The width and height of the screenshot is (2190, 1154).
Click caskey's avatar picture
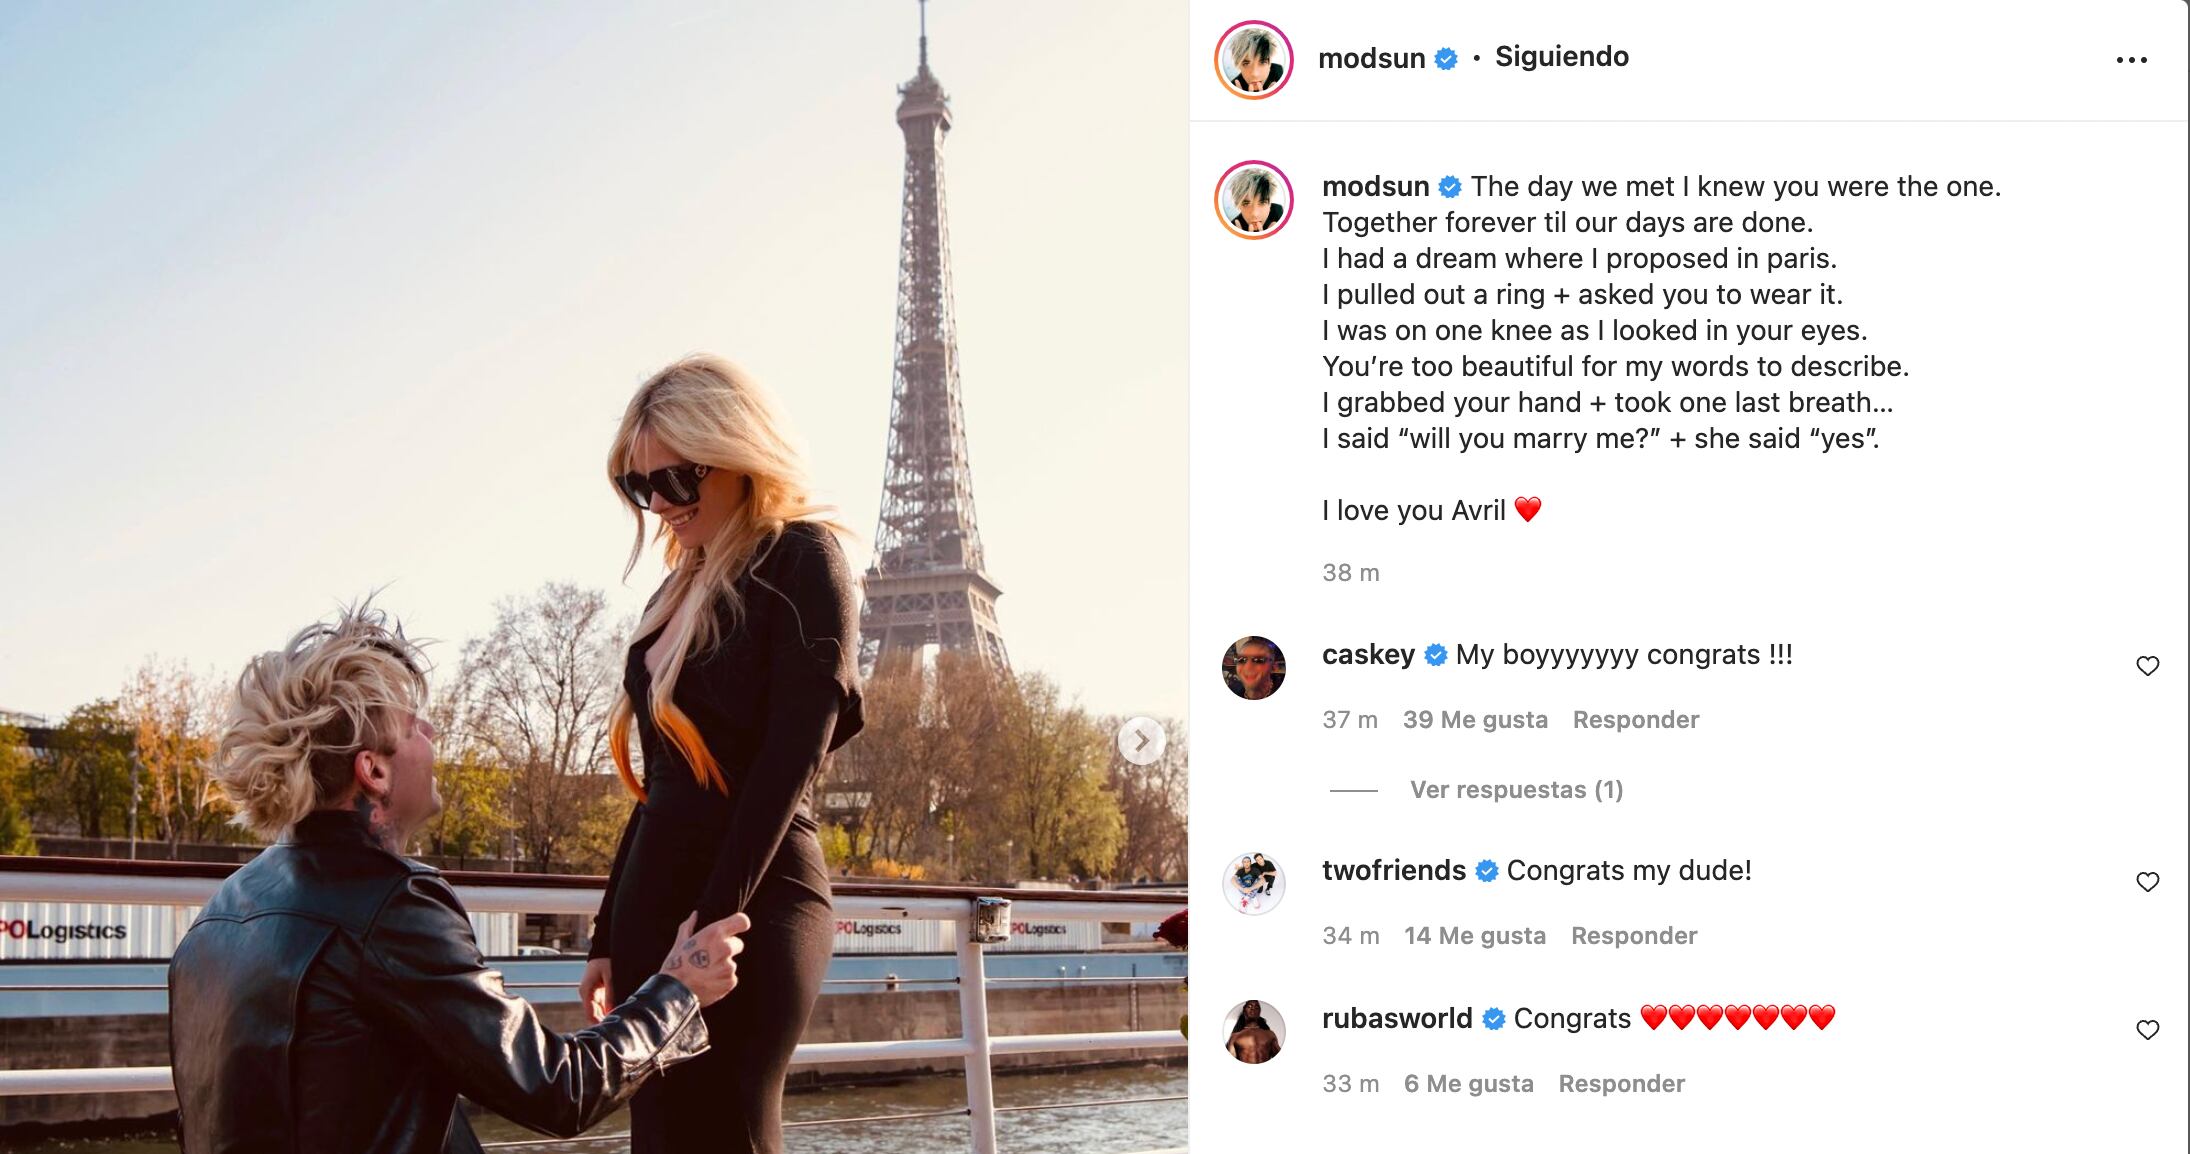coord(1254,668)
